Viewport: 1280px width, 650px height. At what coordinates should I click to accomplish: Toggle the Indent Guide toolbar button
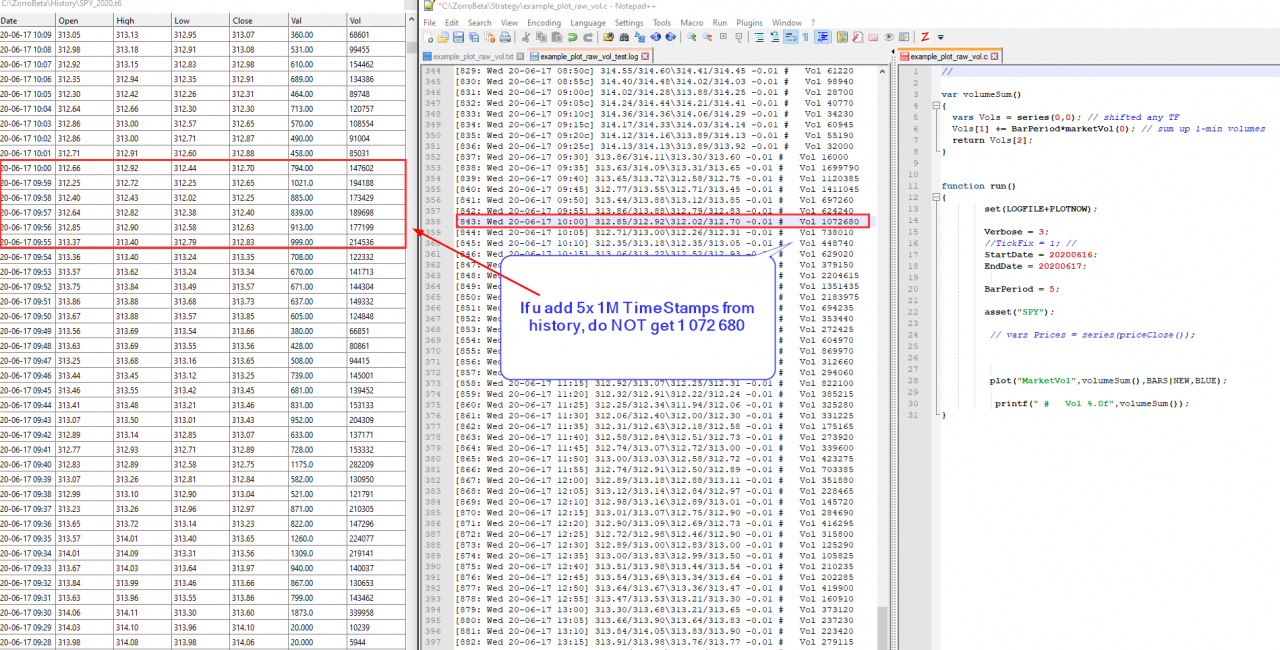pyautogui.click(x=823, y=37)
